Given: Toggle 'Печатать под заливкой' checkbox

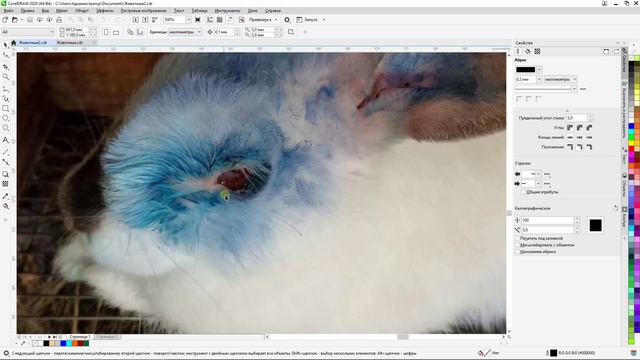Looking at the screenshot, I should coord(517,238).
